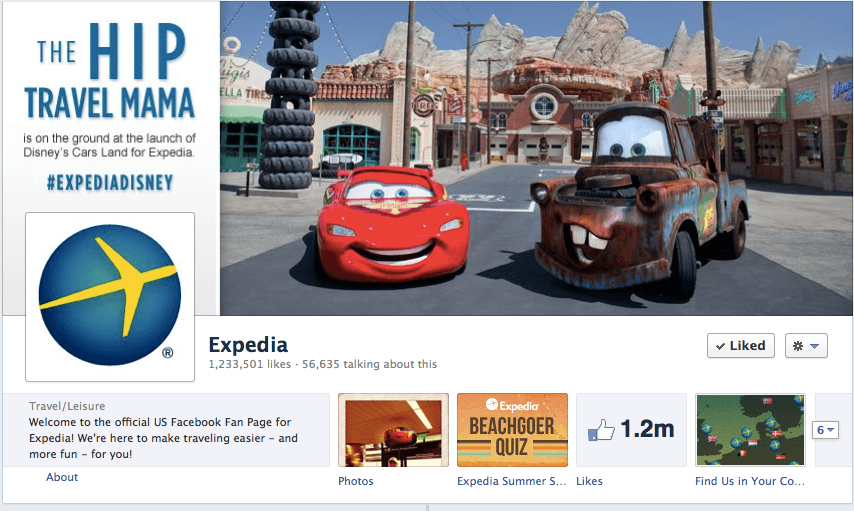Open Find Us in Your Co... link
854x511 pixels.
click(749, 481)
